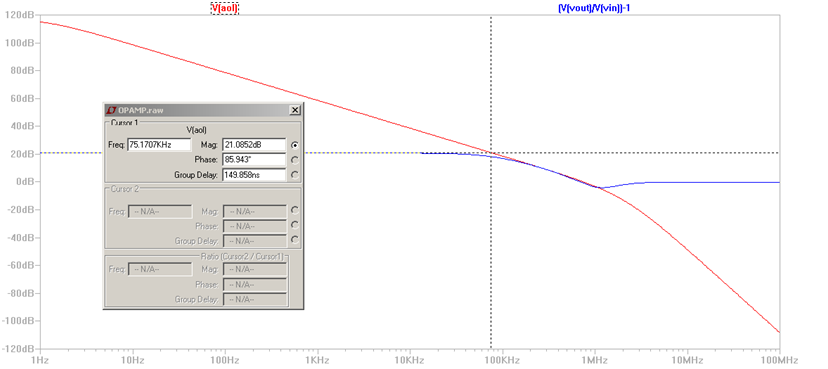Image resolution: width=828 pixels, height=369 pixels.
Task: Click the -100dB vertical axis label
Action: tap(17, 321)
